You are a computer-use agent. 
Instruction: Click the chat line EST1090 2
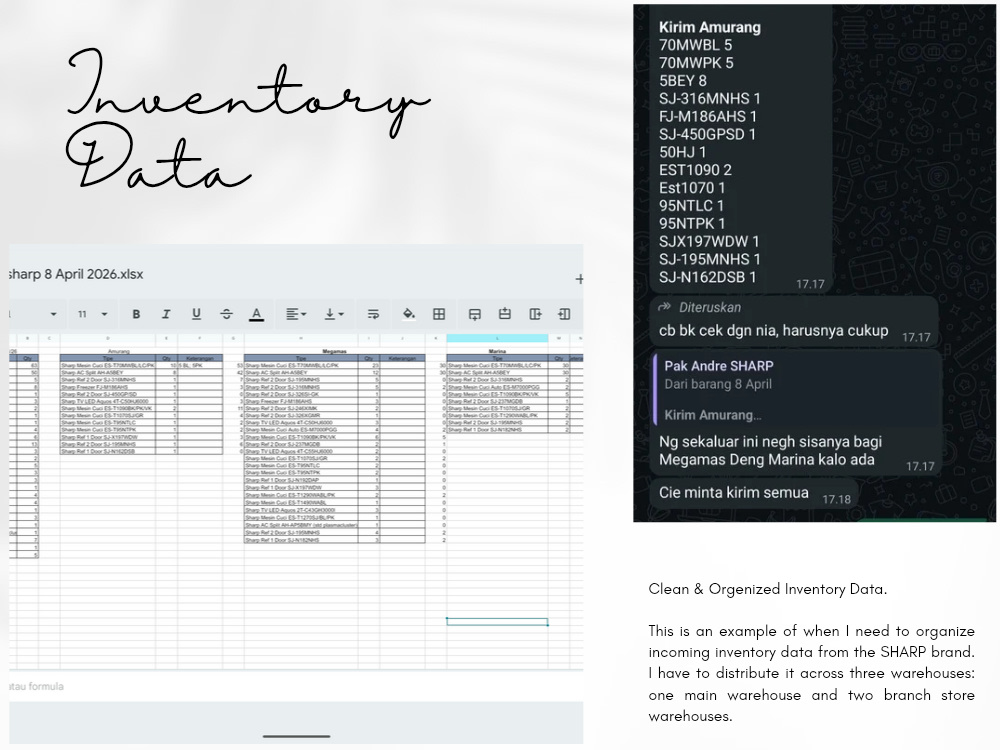click(x=695, y=170)
